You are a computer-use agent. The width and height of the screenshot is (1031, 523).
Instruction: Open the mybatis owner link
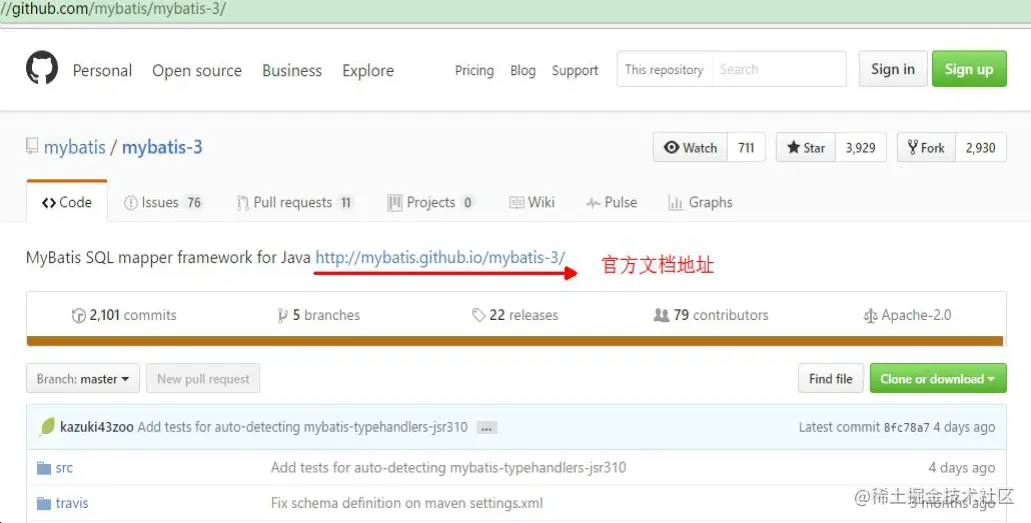point(74,147)
